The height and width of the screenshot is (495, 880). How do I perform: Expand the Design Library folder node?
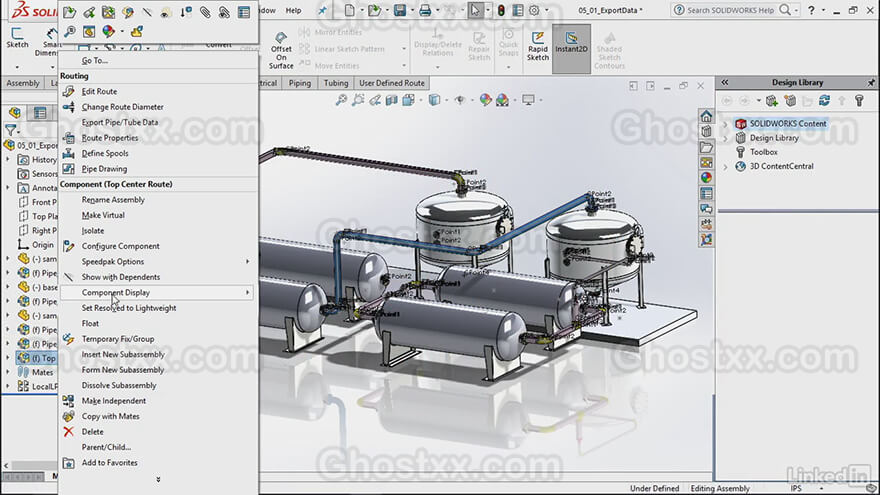(725, 138)
